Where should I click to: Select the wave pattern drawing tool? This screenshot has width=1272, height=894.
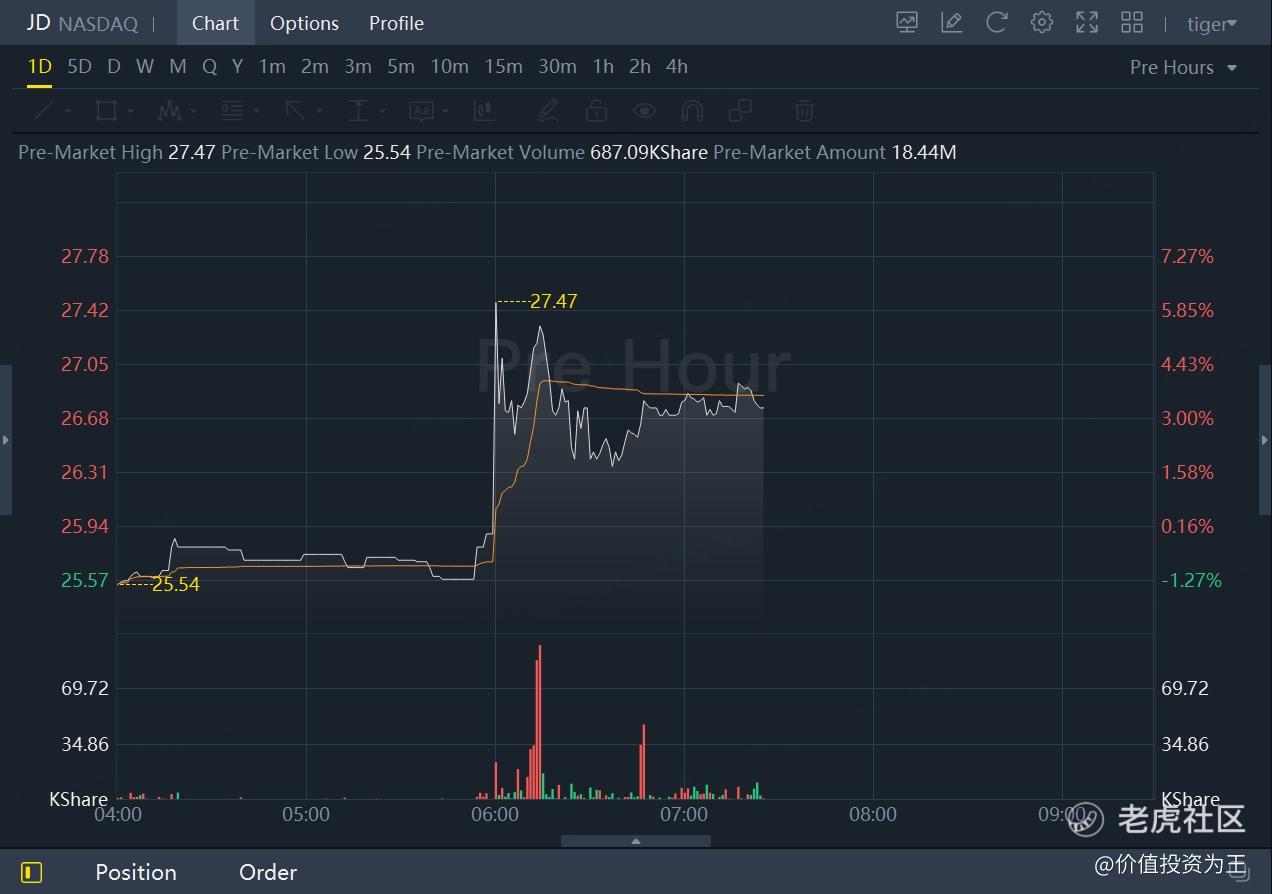click(x=169, y=110)
